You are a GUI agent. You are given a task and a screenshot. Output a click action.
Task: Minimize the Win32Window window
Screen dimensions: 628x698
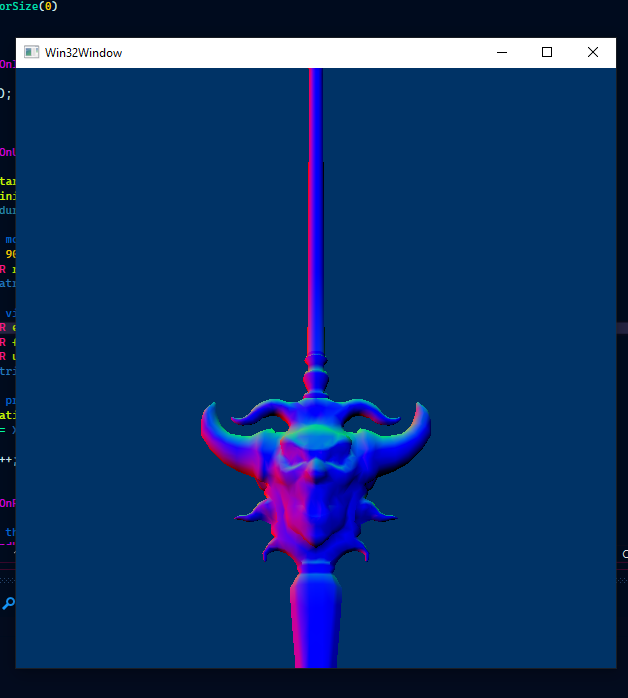(x=500, y=53)
